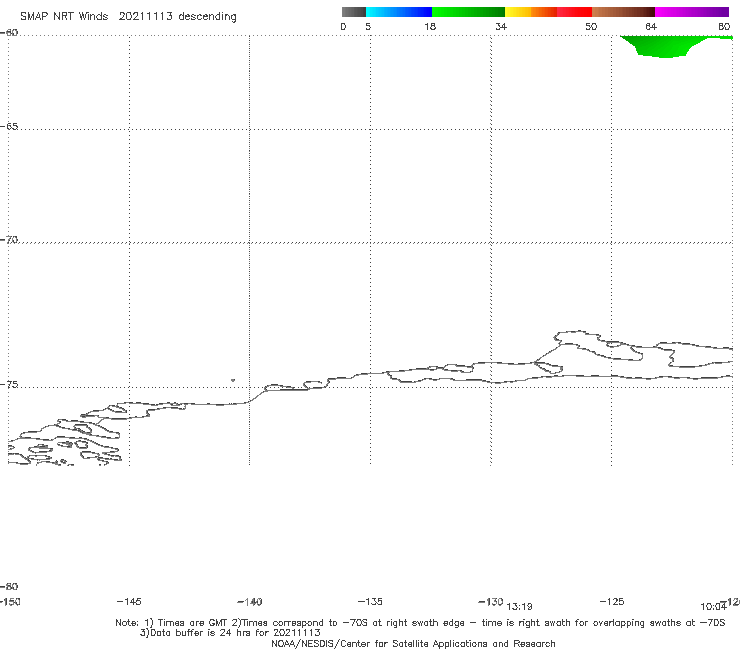Click the longitude label "-150"

[x=9, y=602]
